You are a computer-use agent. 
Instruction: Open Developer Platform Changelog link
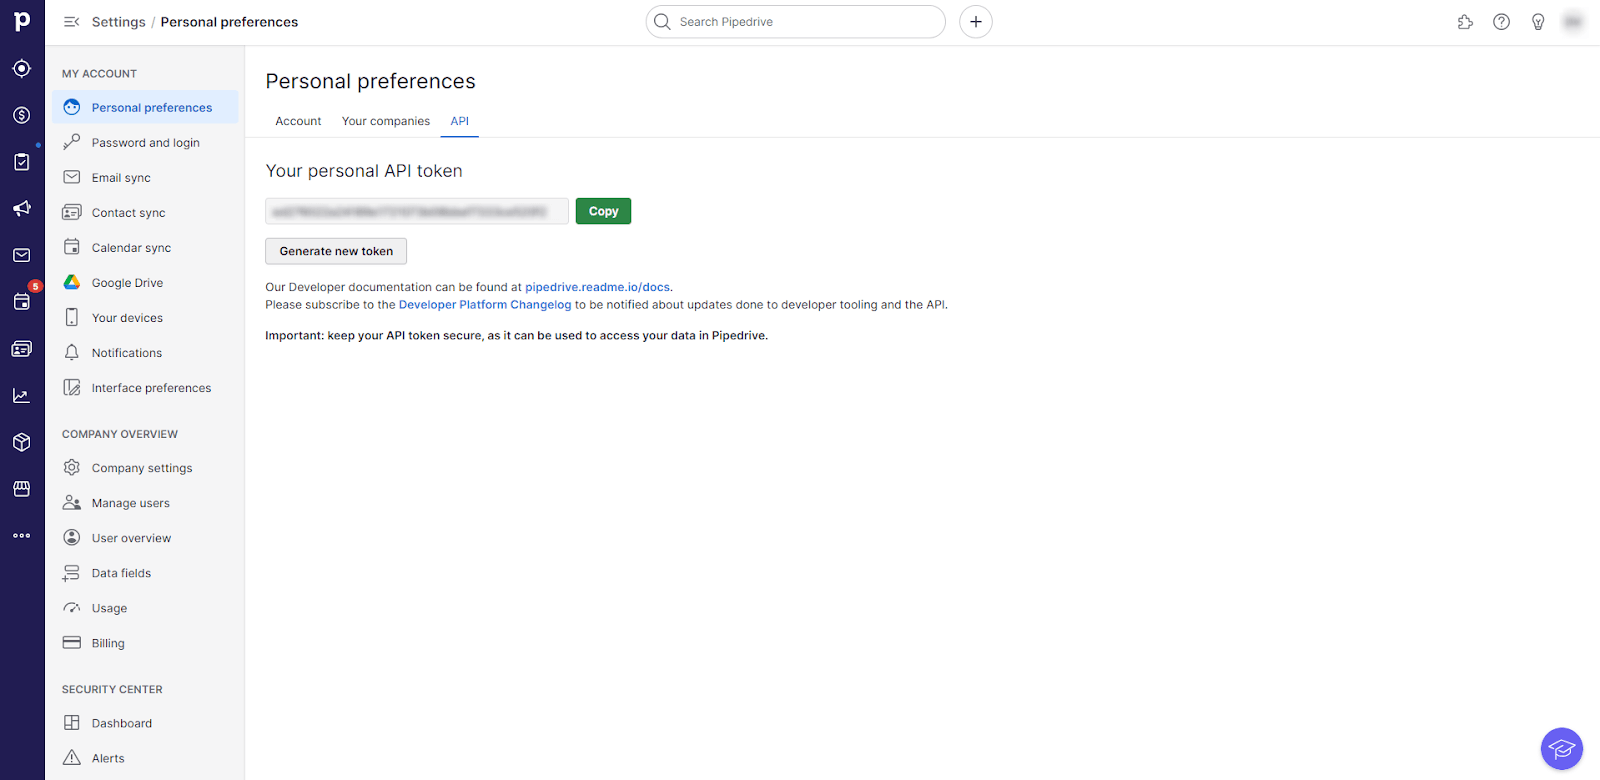tap(485, 305)
